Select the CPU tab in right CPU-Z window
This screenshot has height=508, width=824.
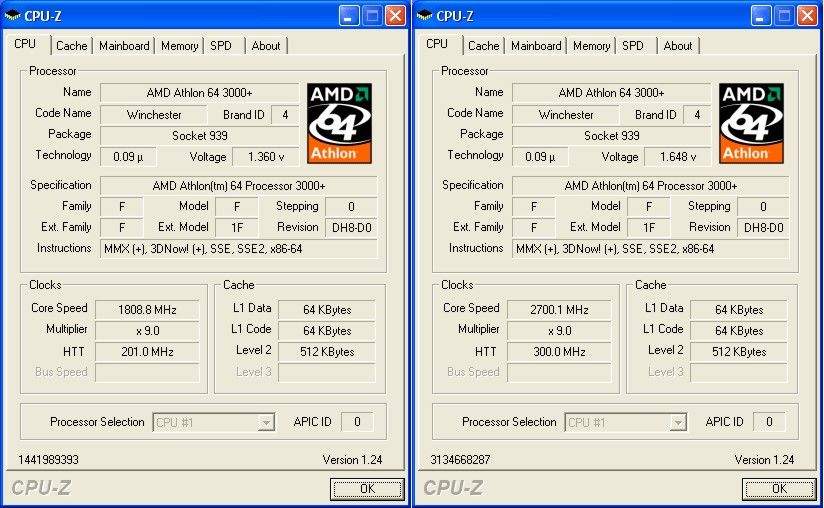point(437,44)
